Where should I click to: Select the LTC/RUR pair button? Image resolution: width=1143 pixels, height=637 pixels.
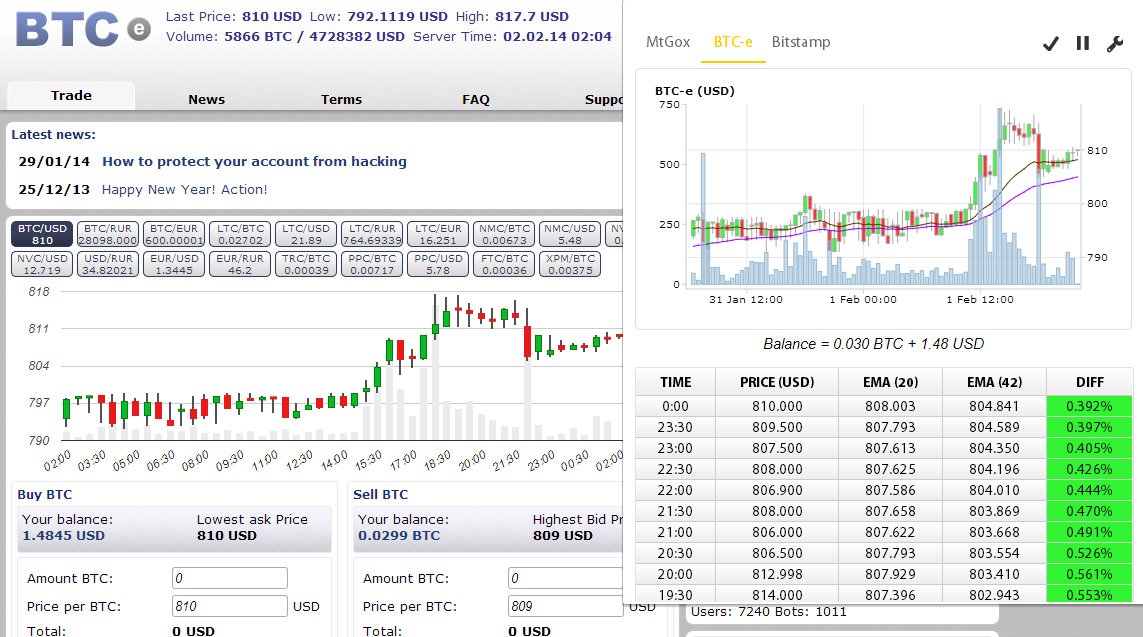(372, 234)
